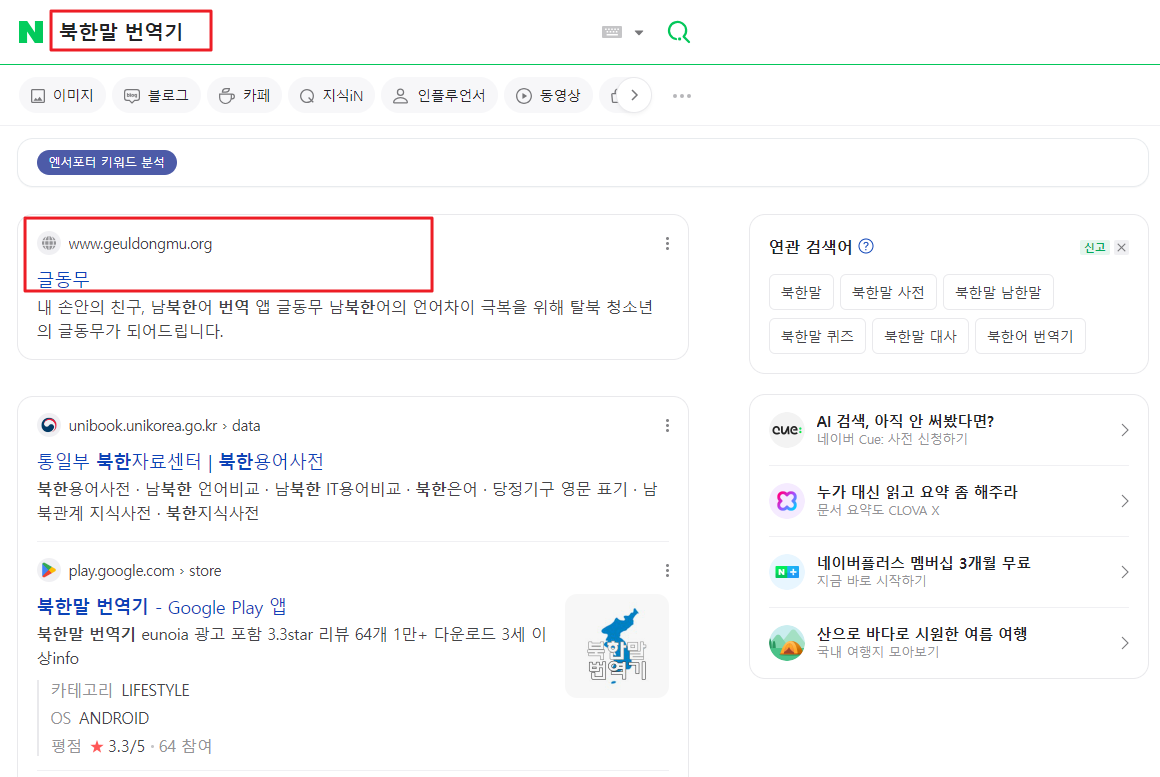Viewport: 1160px width, 777px height.
Task: Click the 글동무 description snippet text
Action: pyautogui.click(x=345, y=319)
